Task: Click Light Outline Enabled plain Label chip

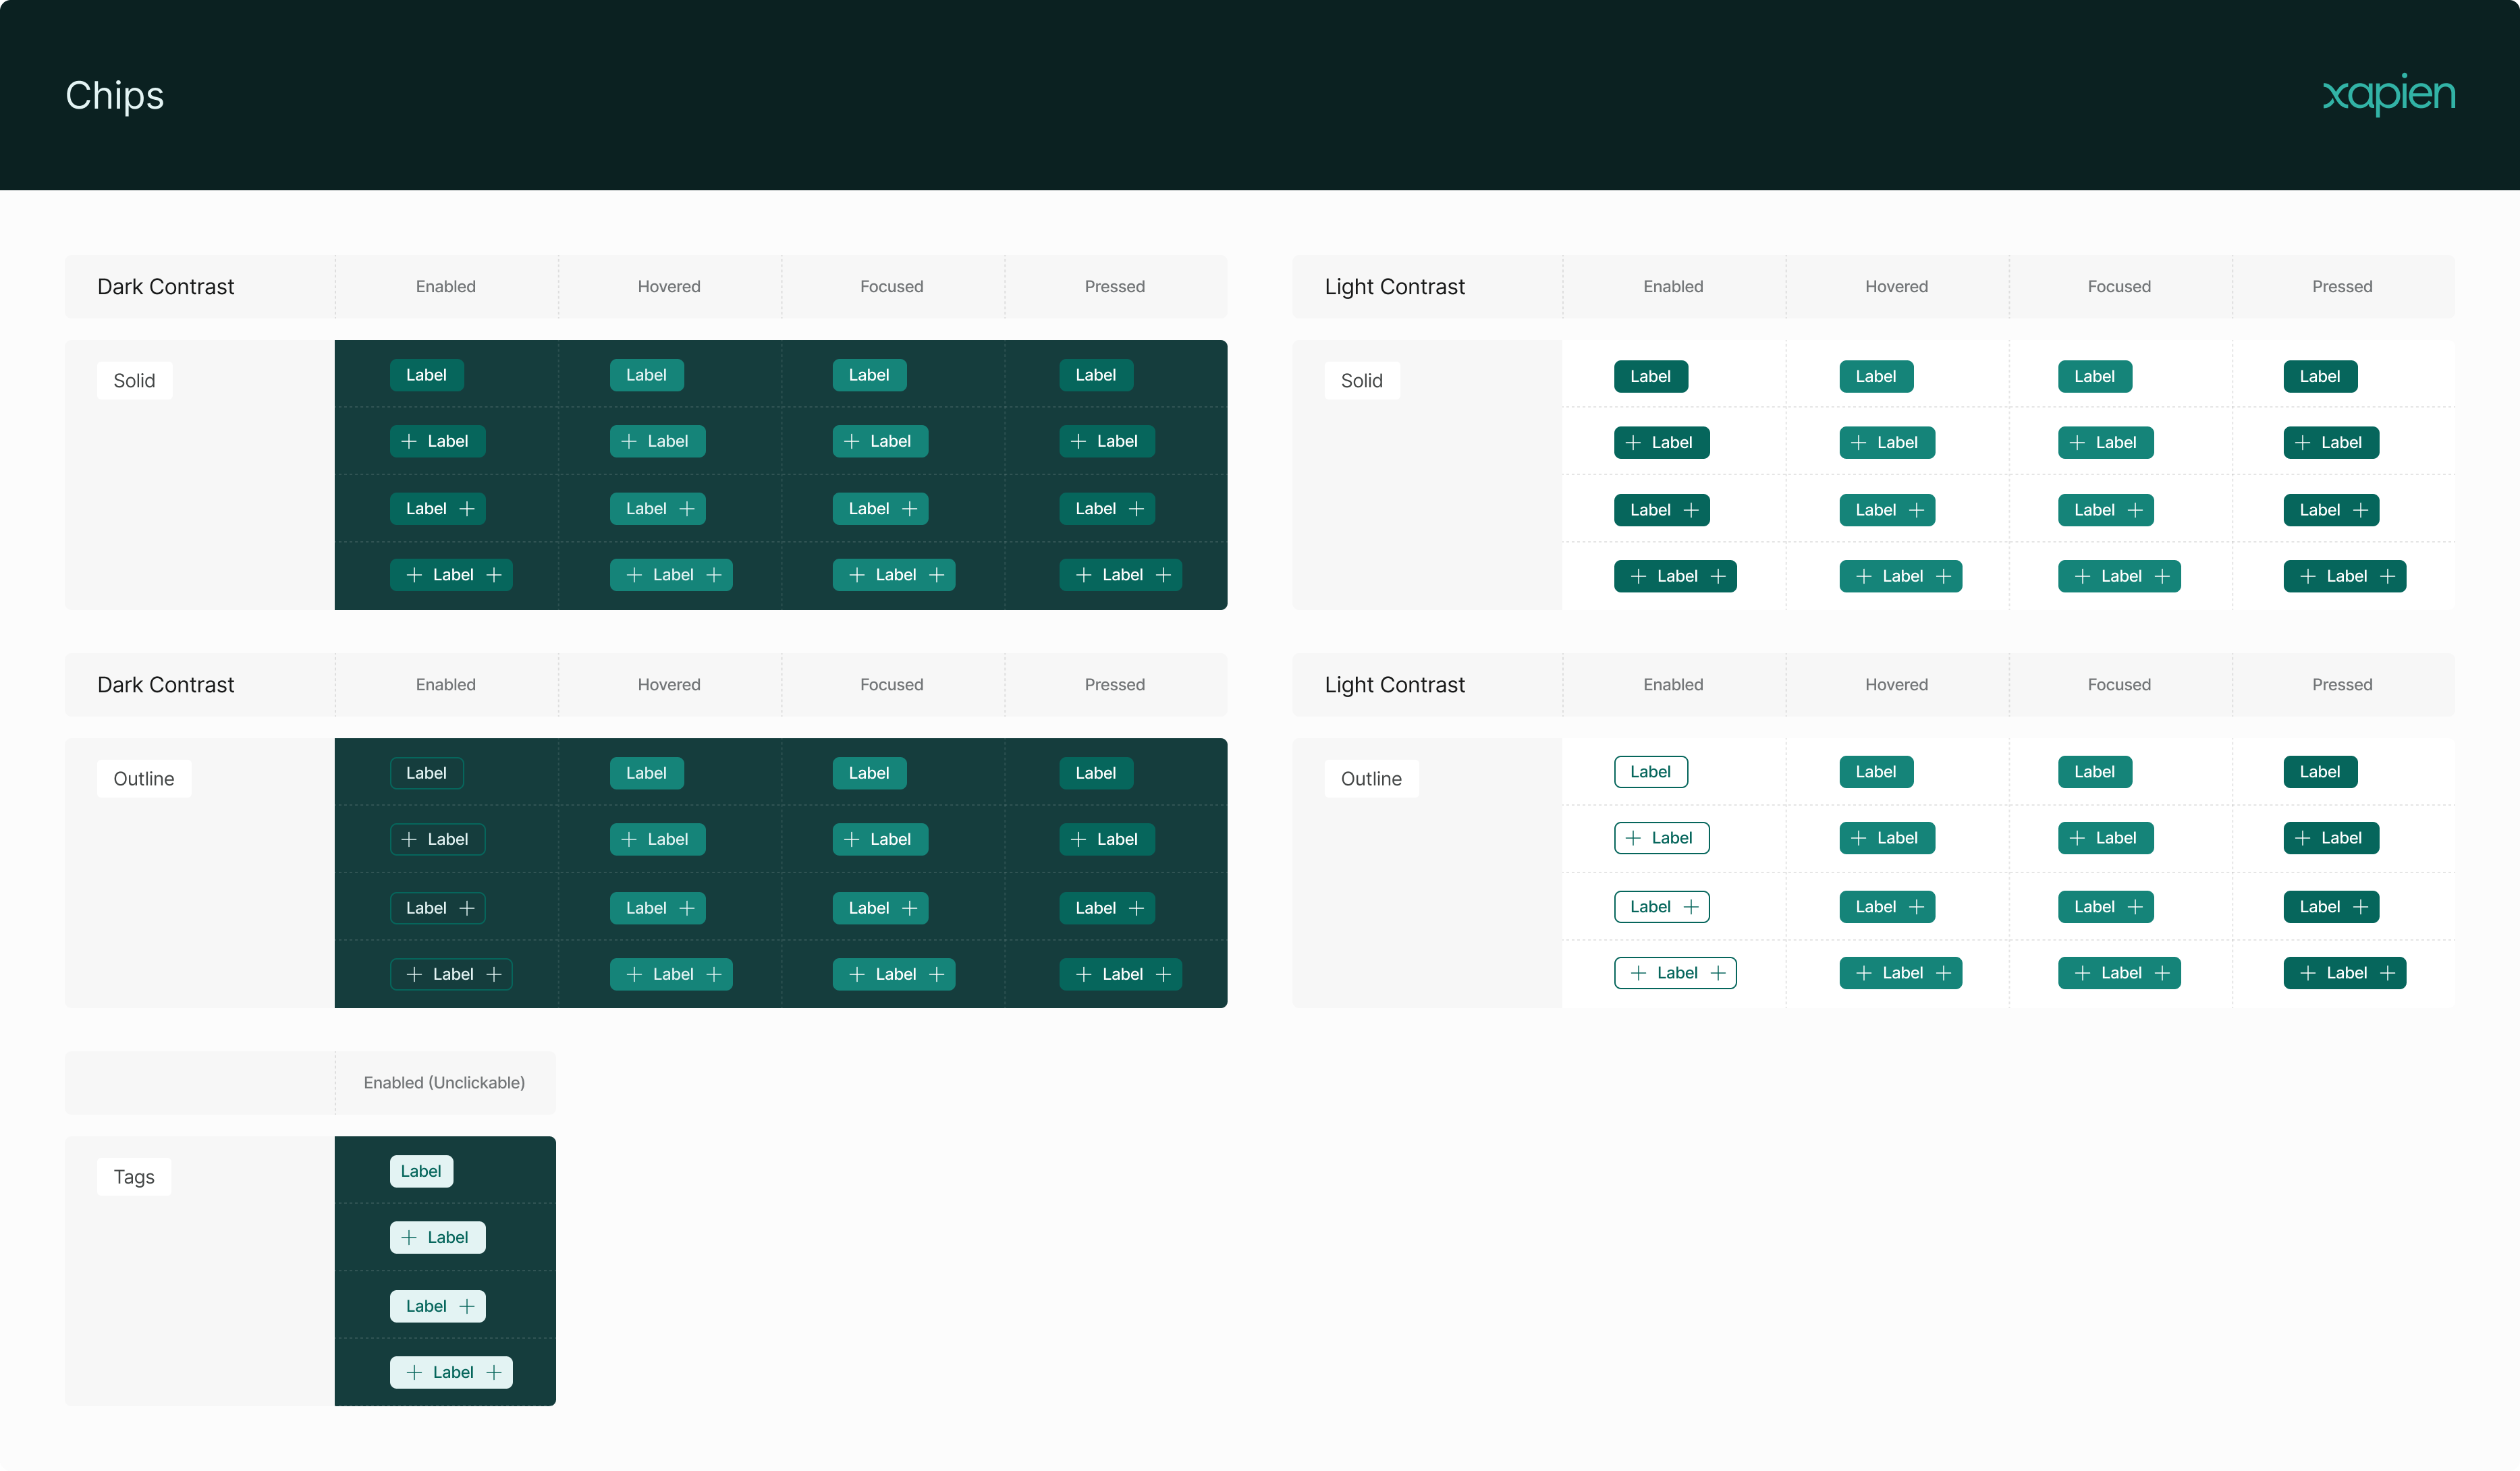Action: [x=1650, y=772]
